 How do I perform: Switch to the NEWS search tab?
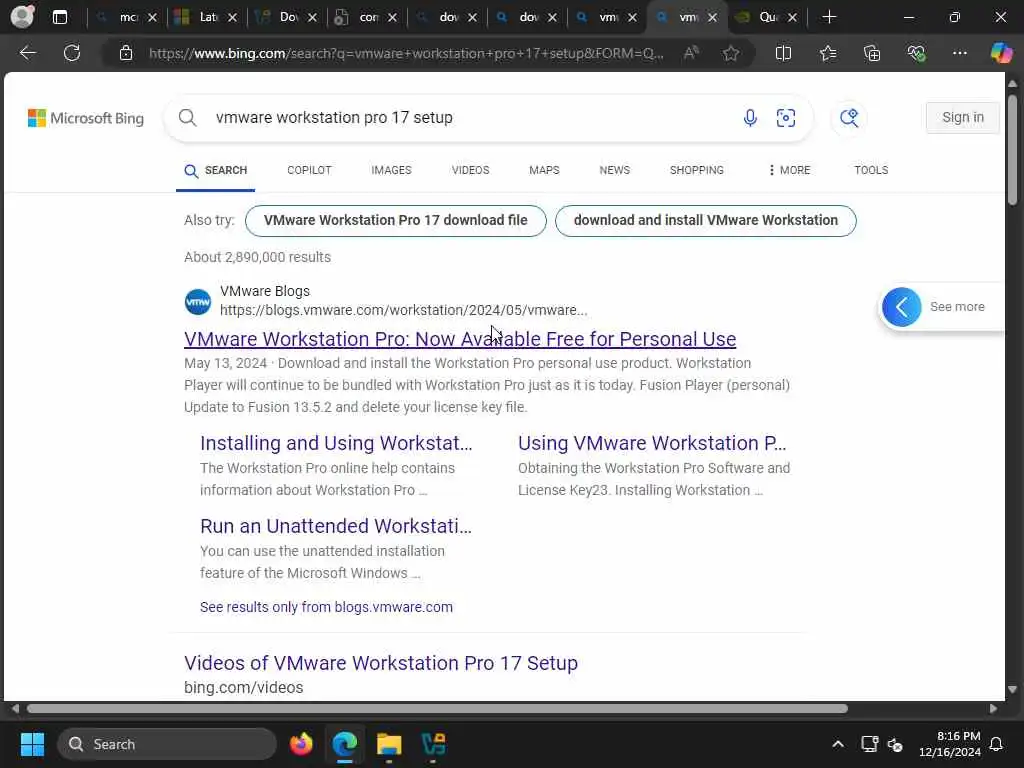615,170
